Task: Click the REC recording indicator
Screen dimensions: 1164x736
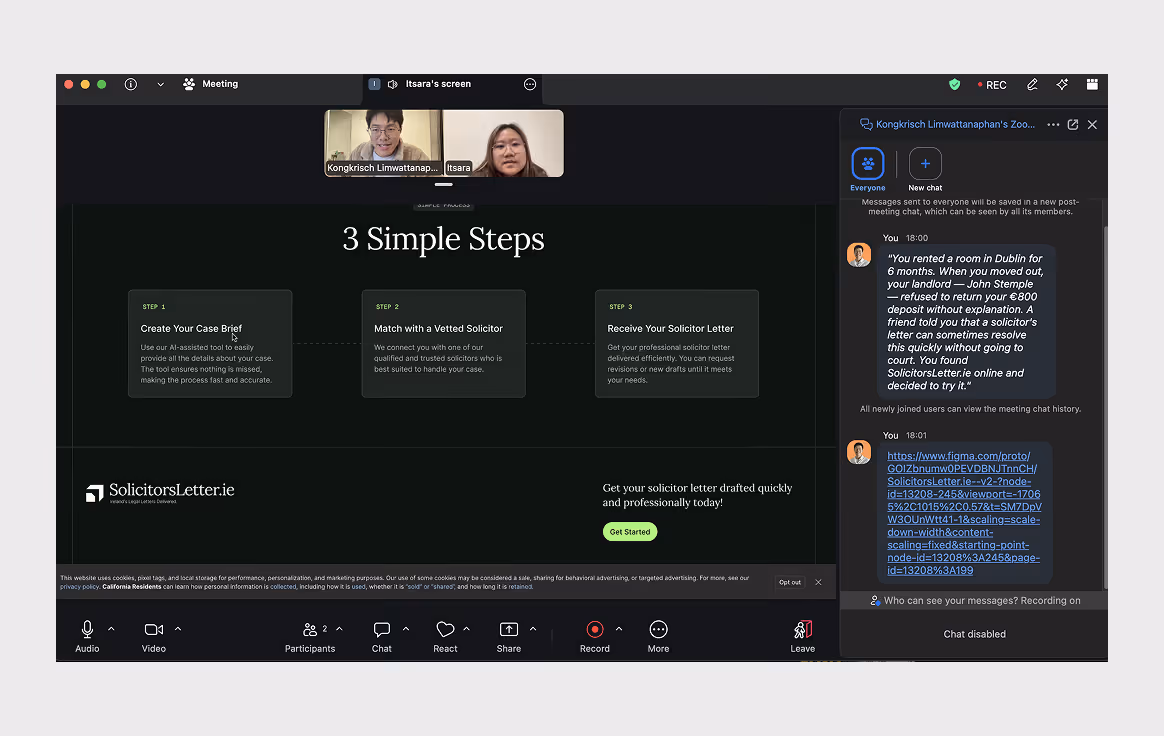Action: (x=992, y=85)
